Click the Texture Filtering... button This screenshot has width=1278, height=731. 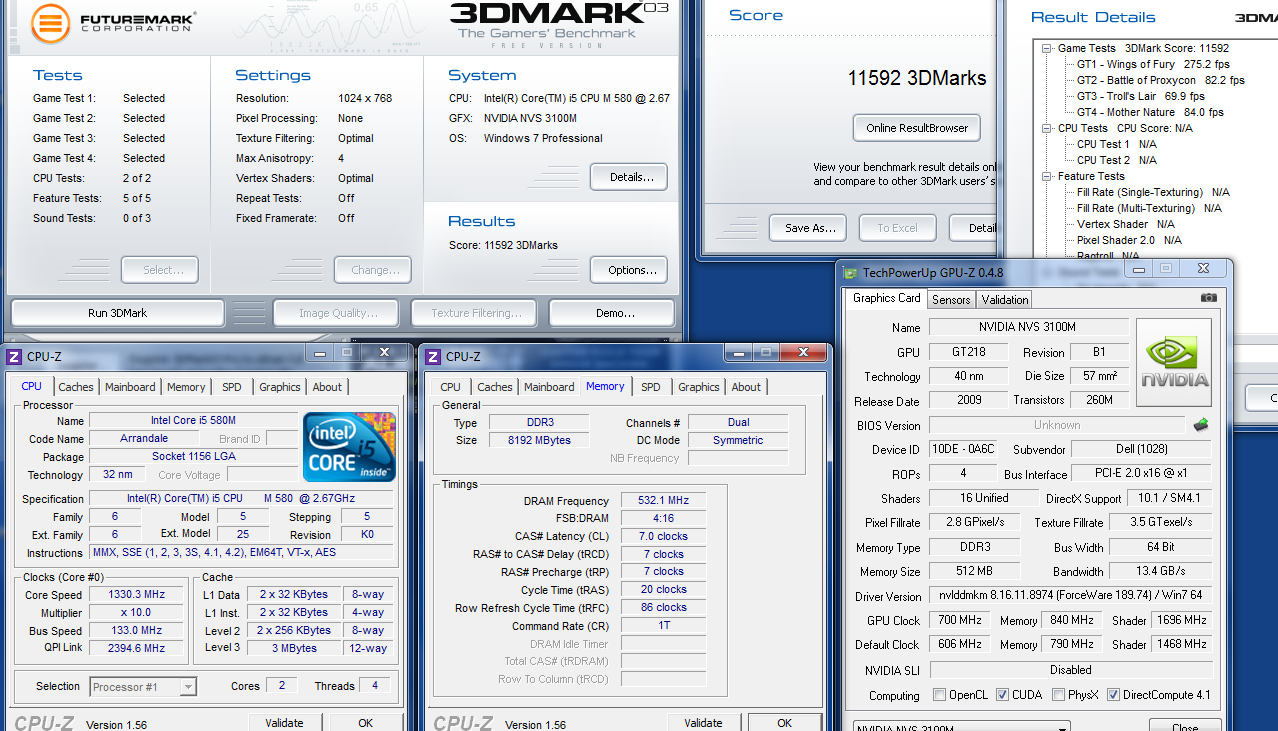point(476,313)
